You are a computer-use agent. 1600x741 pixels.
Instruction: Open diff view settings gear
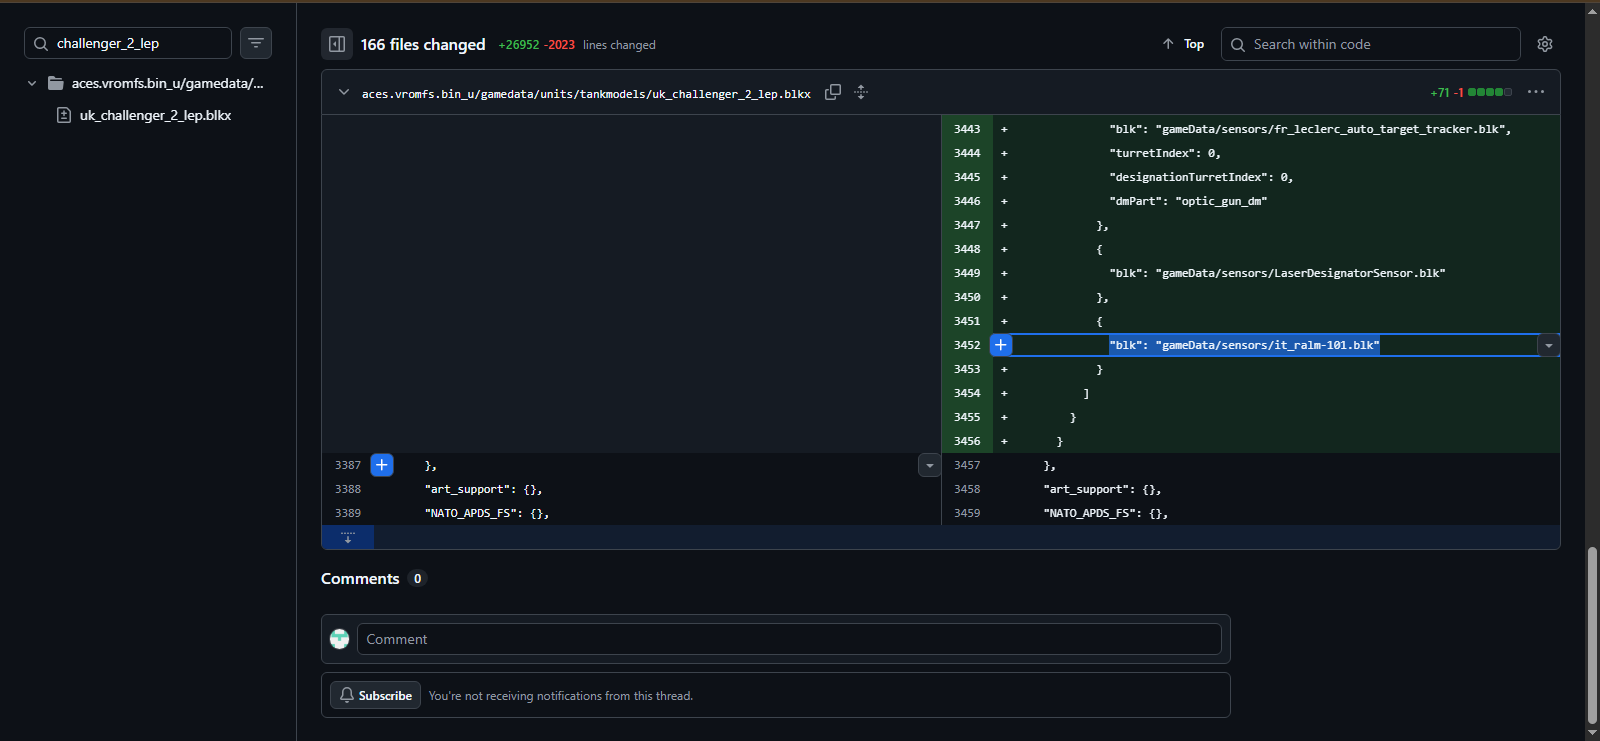[x=1545, y=44]
